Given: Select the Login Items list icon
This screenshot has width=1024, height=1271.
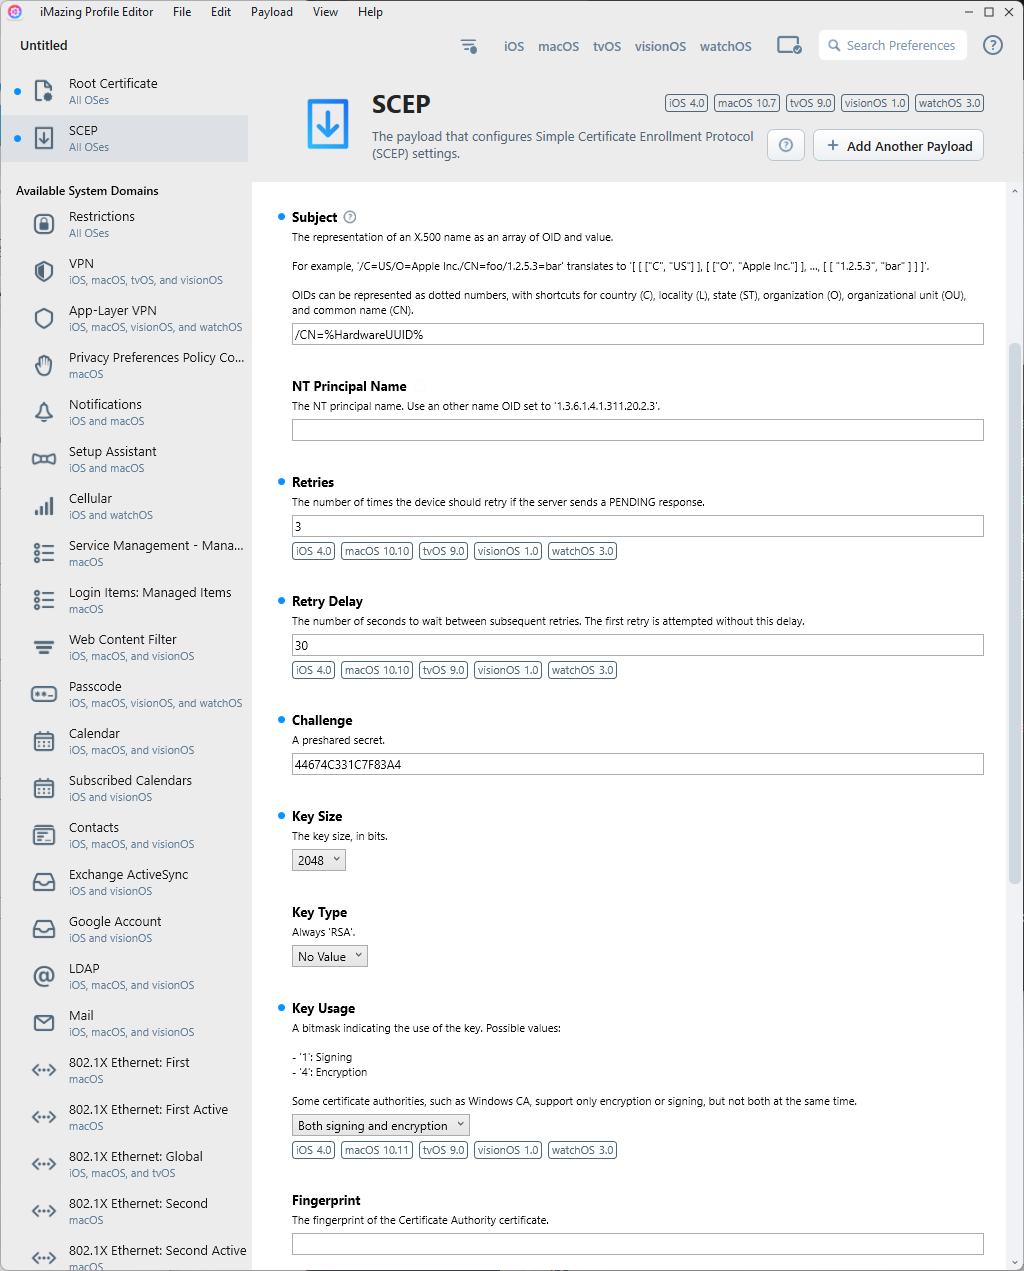Looking at the screenshot, I should point(44,600).
